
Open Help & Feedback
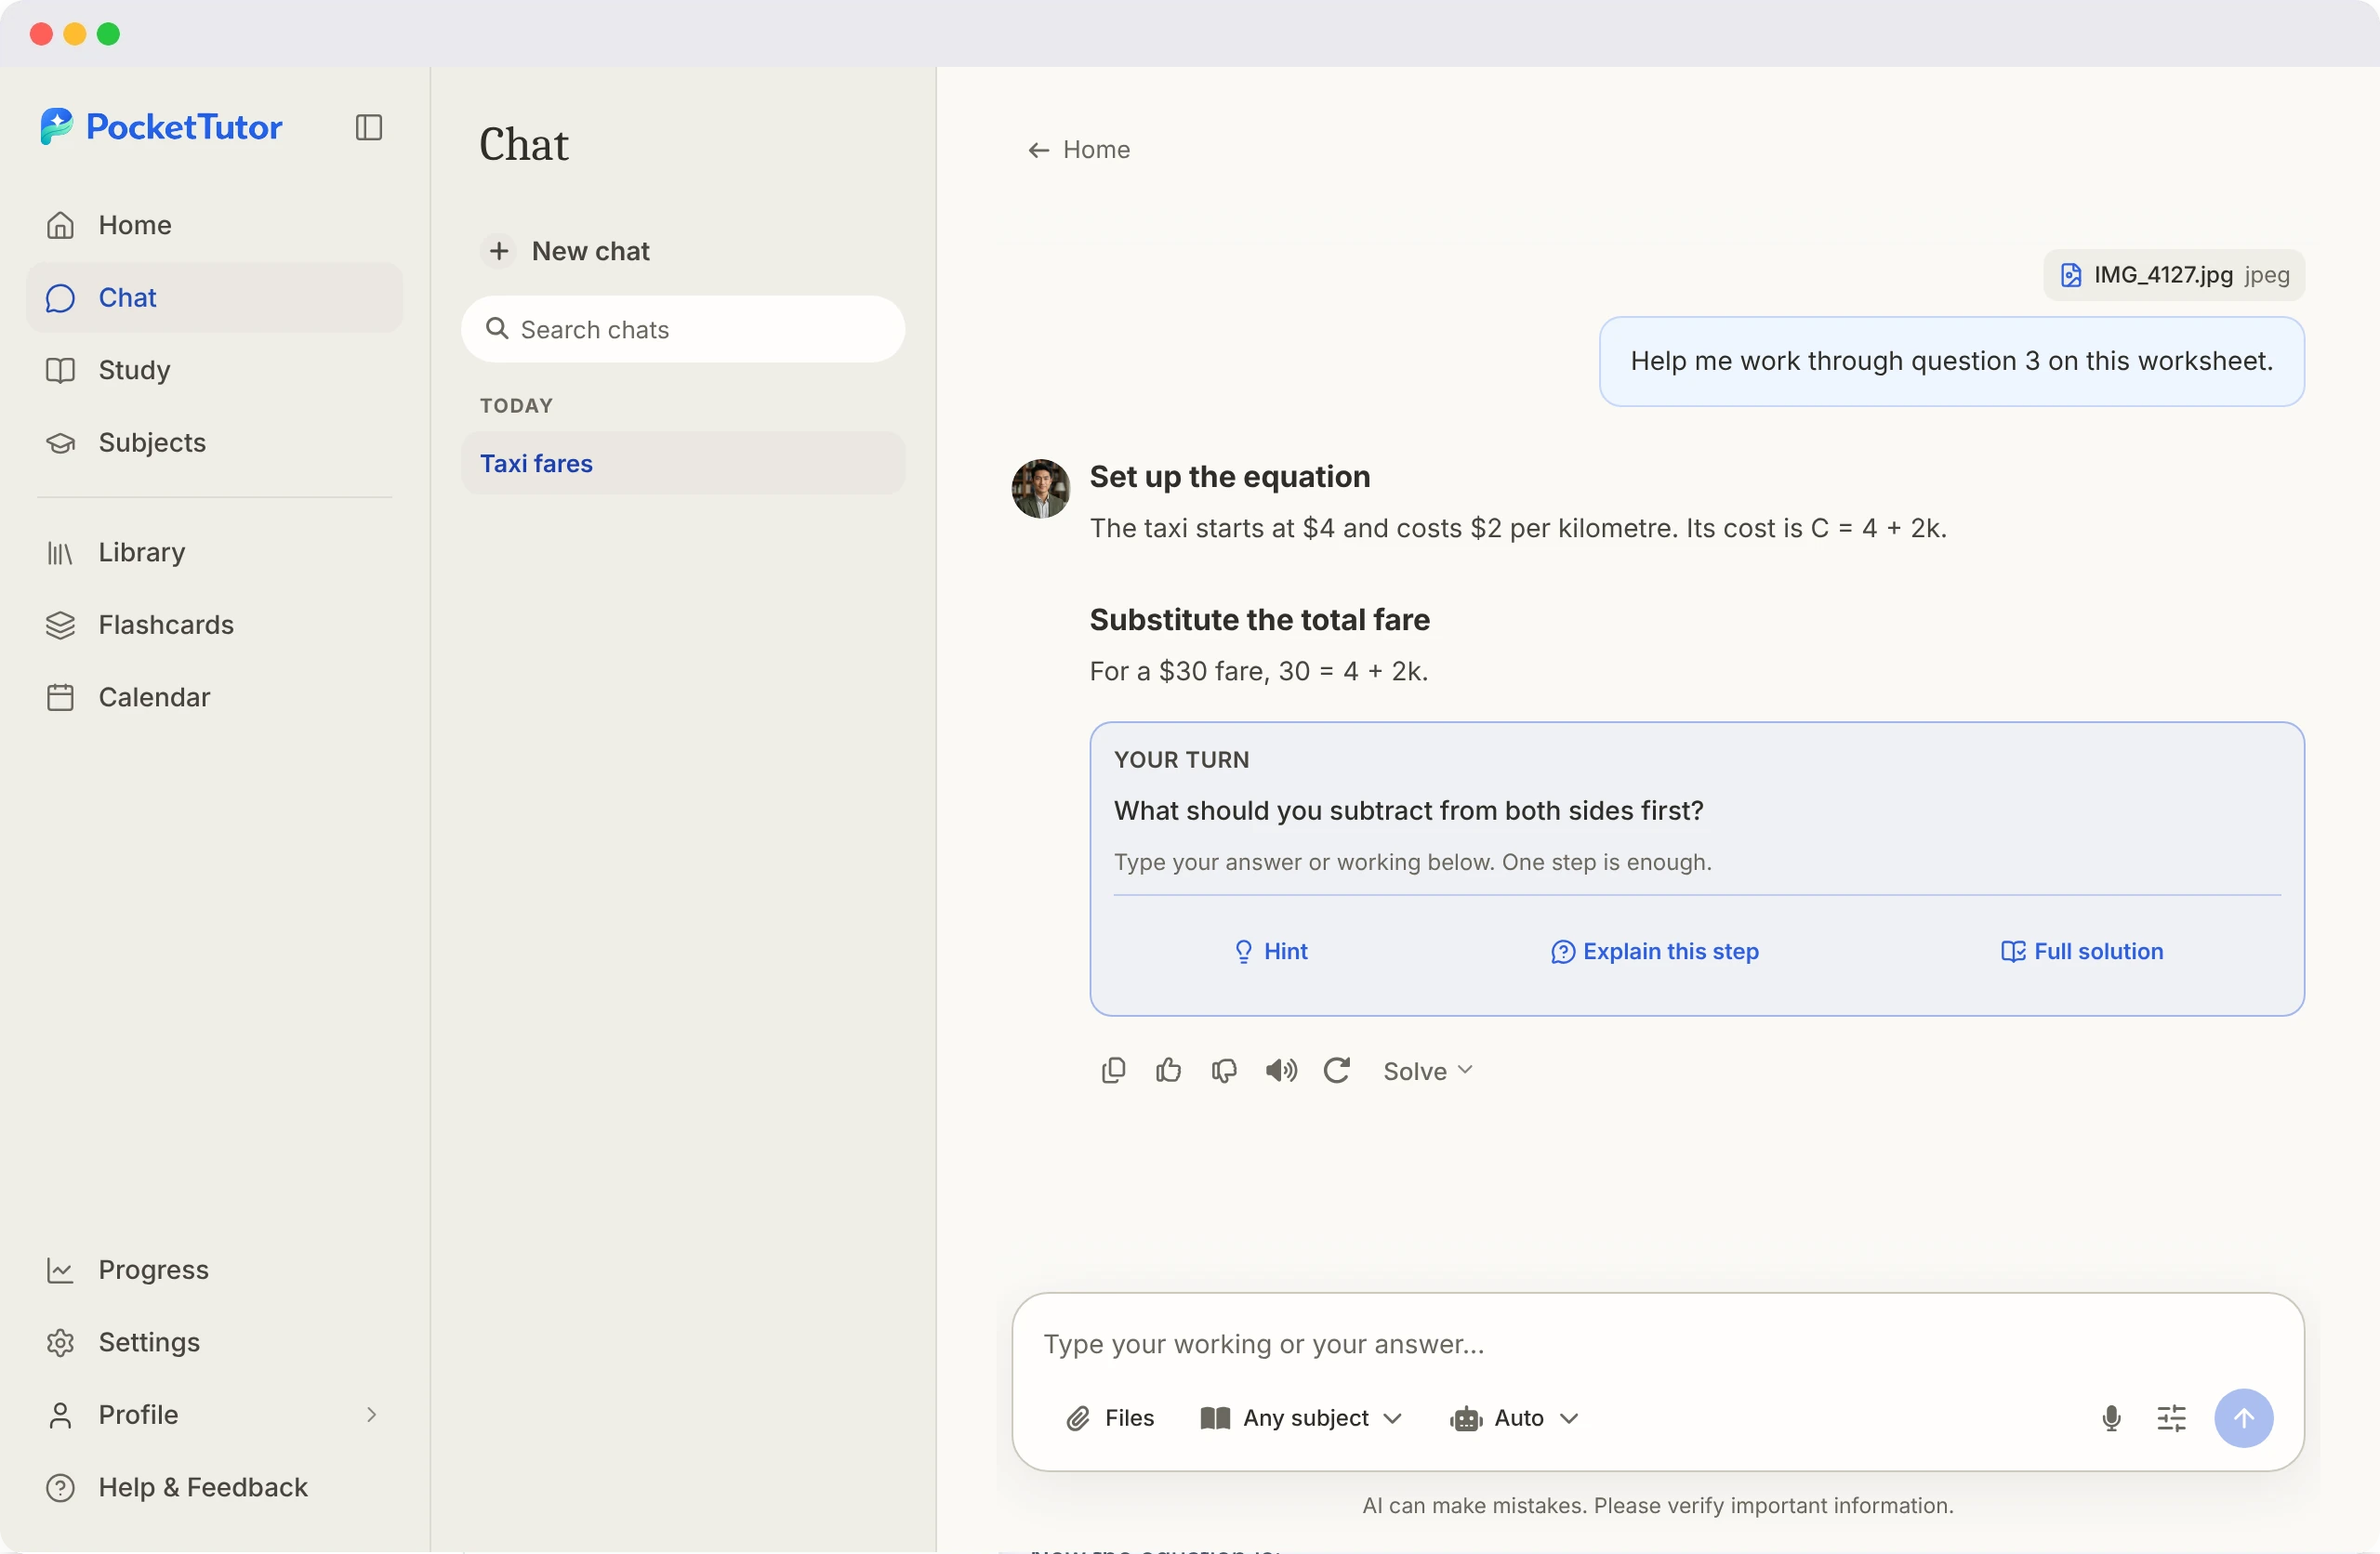point(214,1487)
